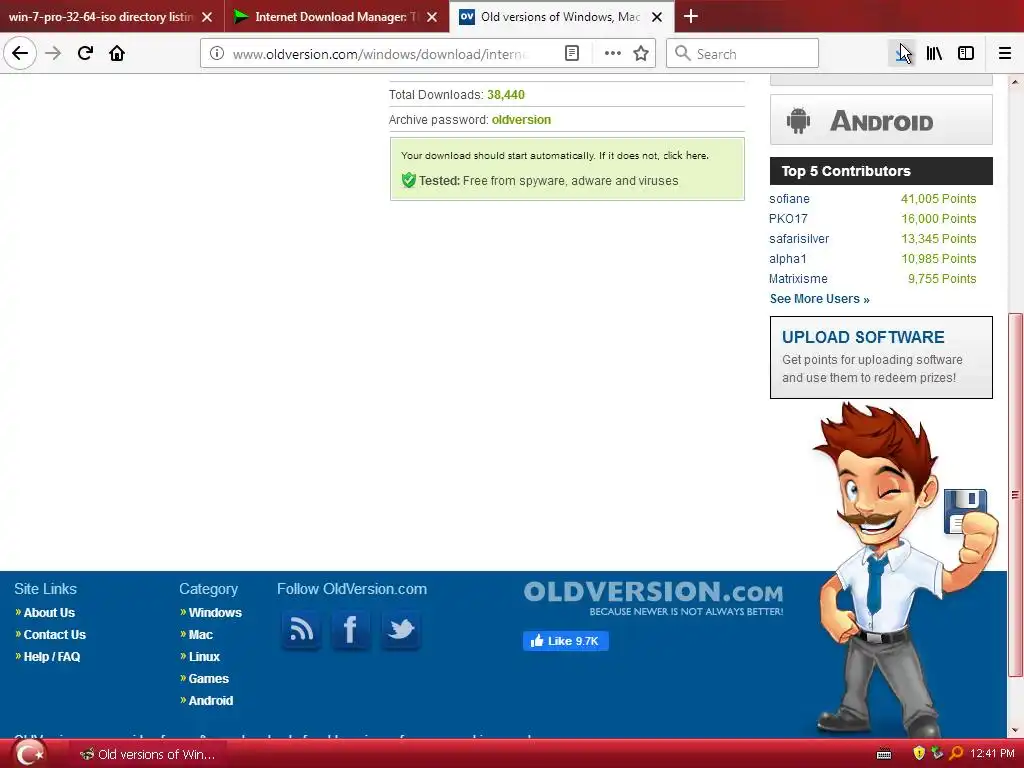This screenshot has height=768, width=1024.
Task: Reload the current page
Action: tap(85, 53)
